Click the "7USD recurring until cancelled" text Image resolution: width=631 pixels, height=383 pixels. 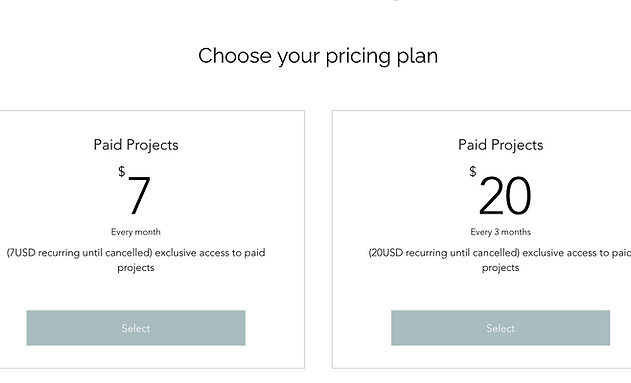point(79,253)
